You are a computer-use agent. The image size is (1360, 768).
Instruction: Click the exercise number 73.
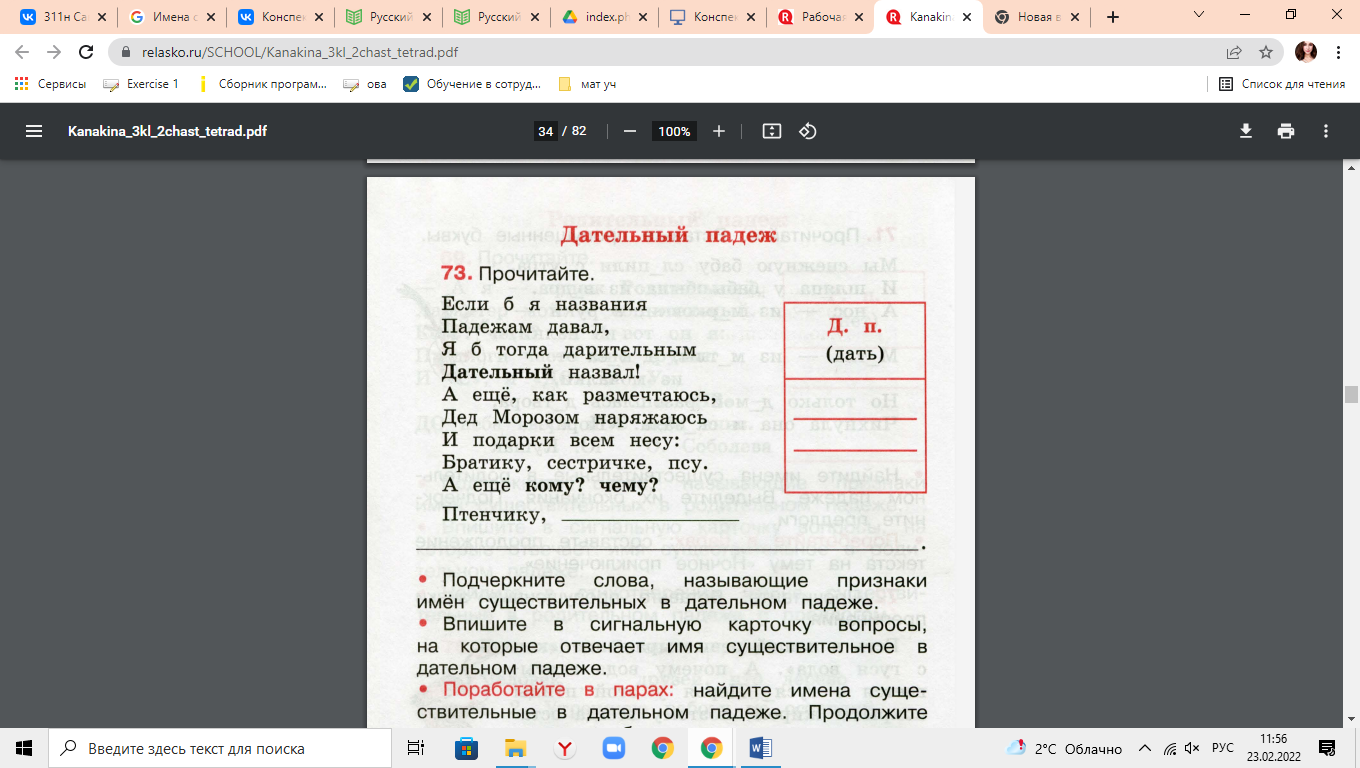tap(456, 273)
